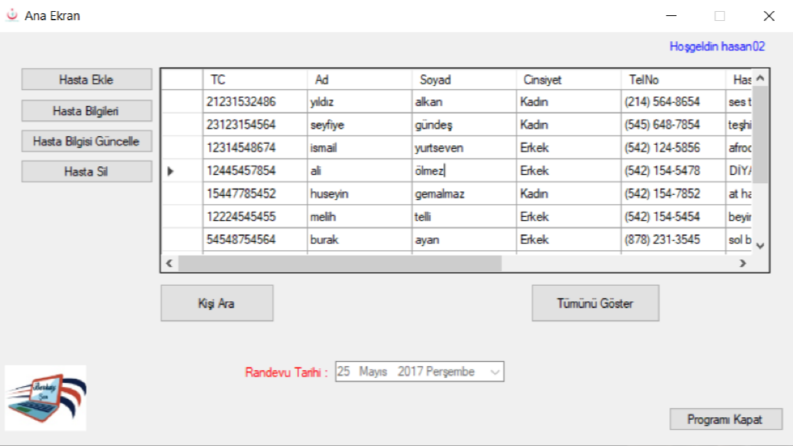Open Hasta Bilgileri
793x446 pixels.
[86, 111]
